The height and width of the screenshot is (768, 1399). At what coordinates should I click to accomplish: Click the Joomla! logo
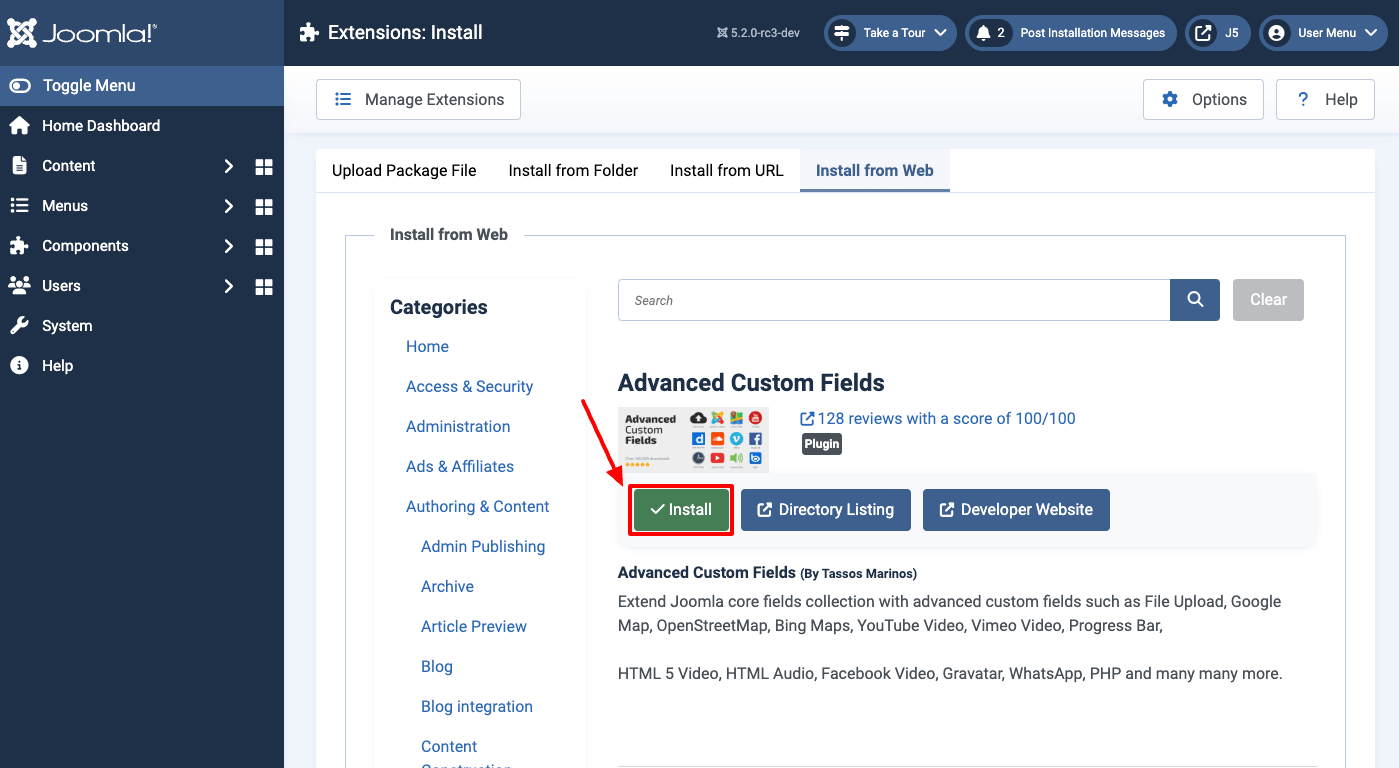[82, 33]
